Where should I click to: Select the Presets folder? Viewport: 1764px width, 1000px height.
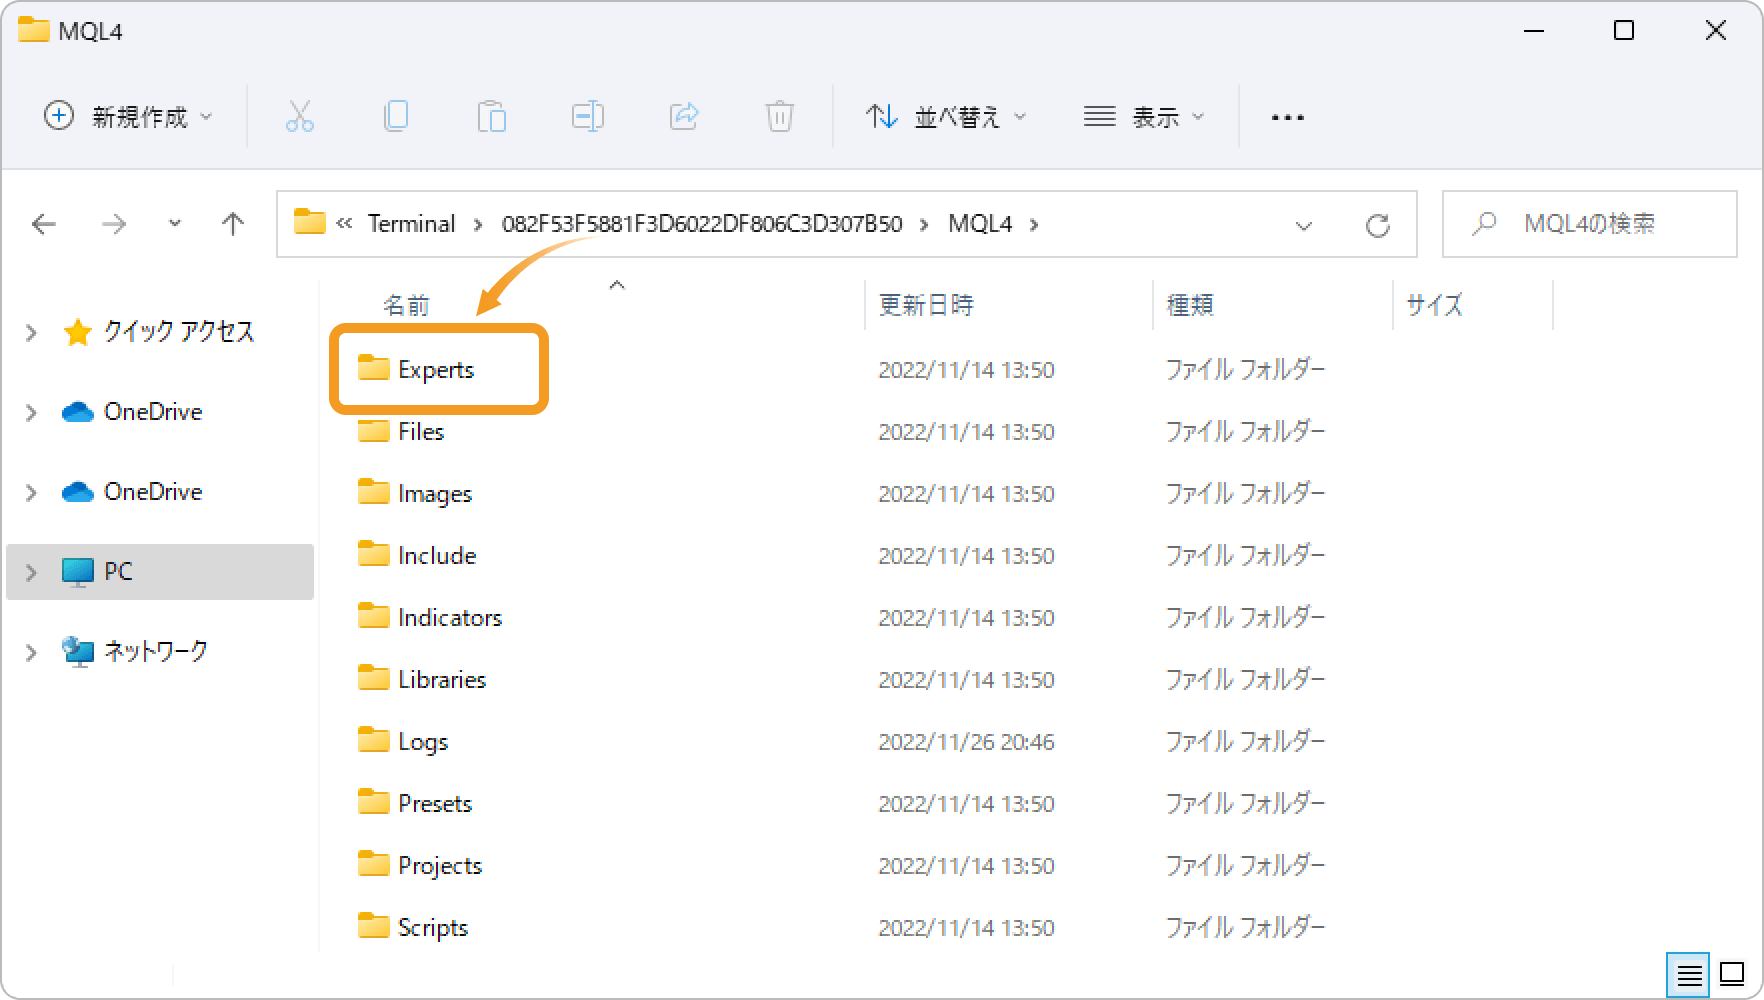[435, 804]
